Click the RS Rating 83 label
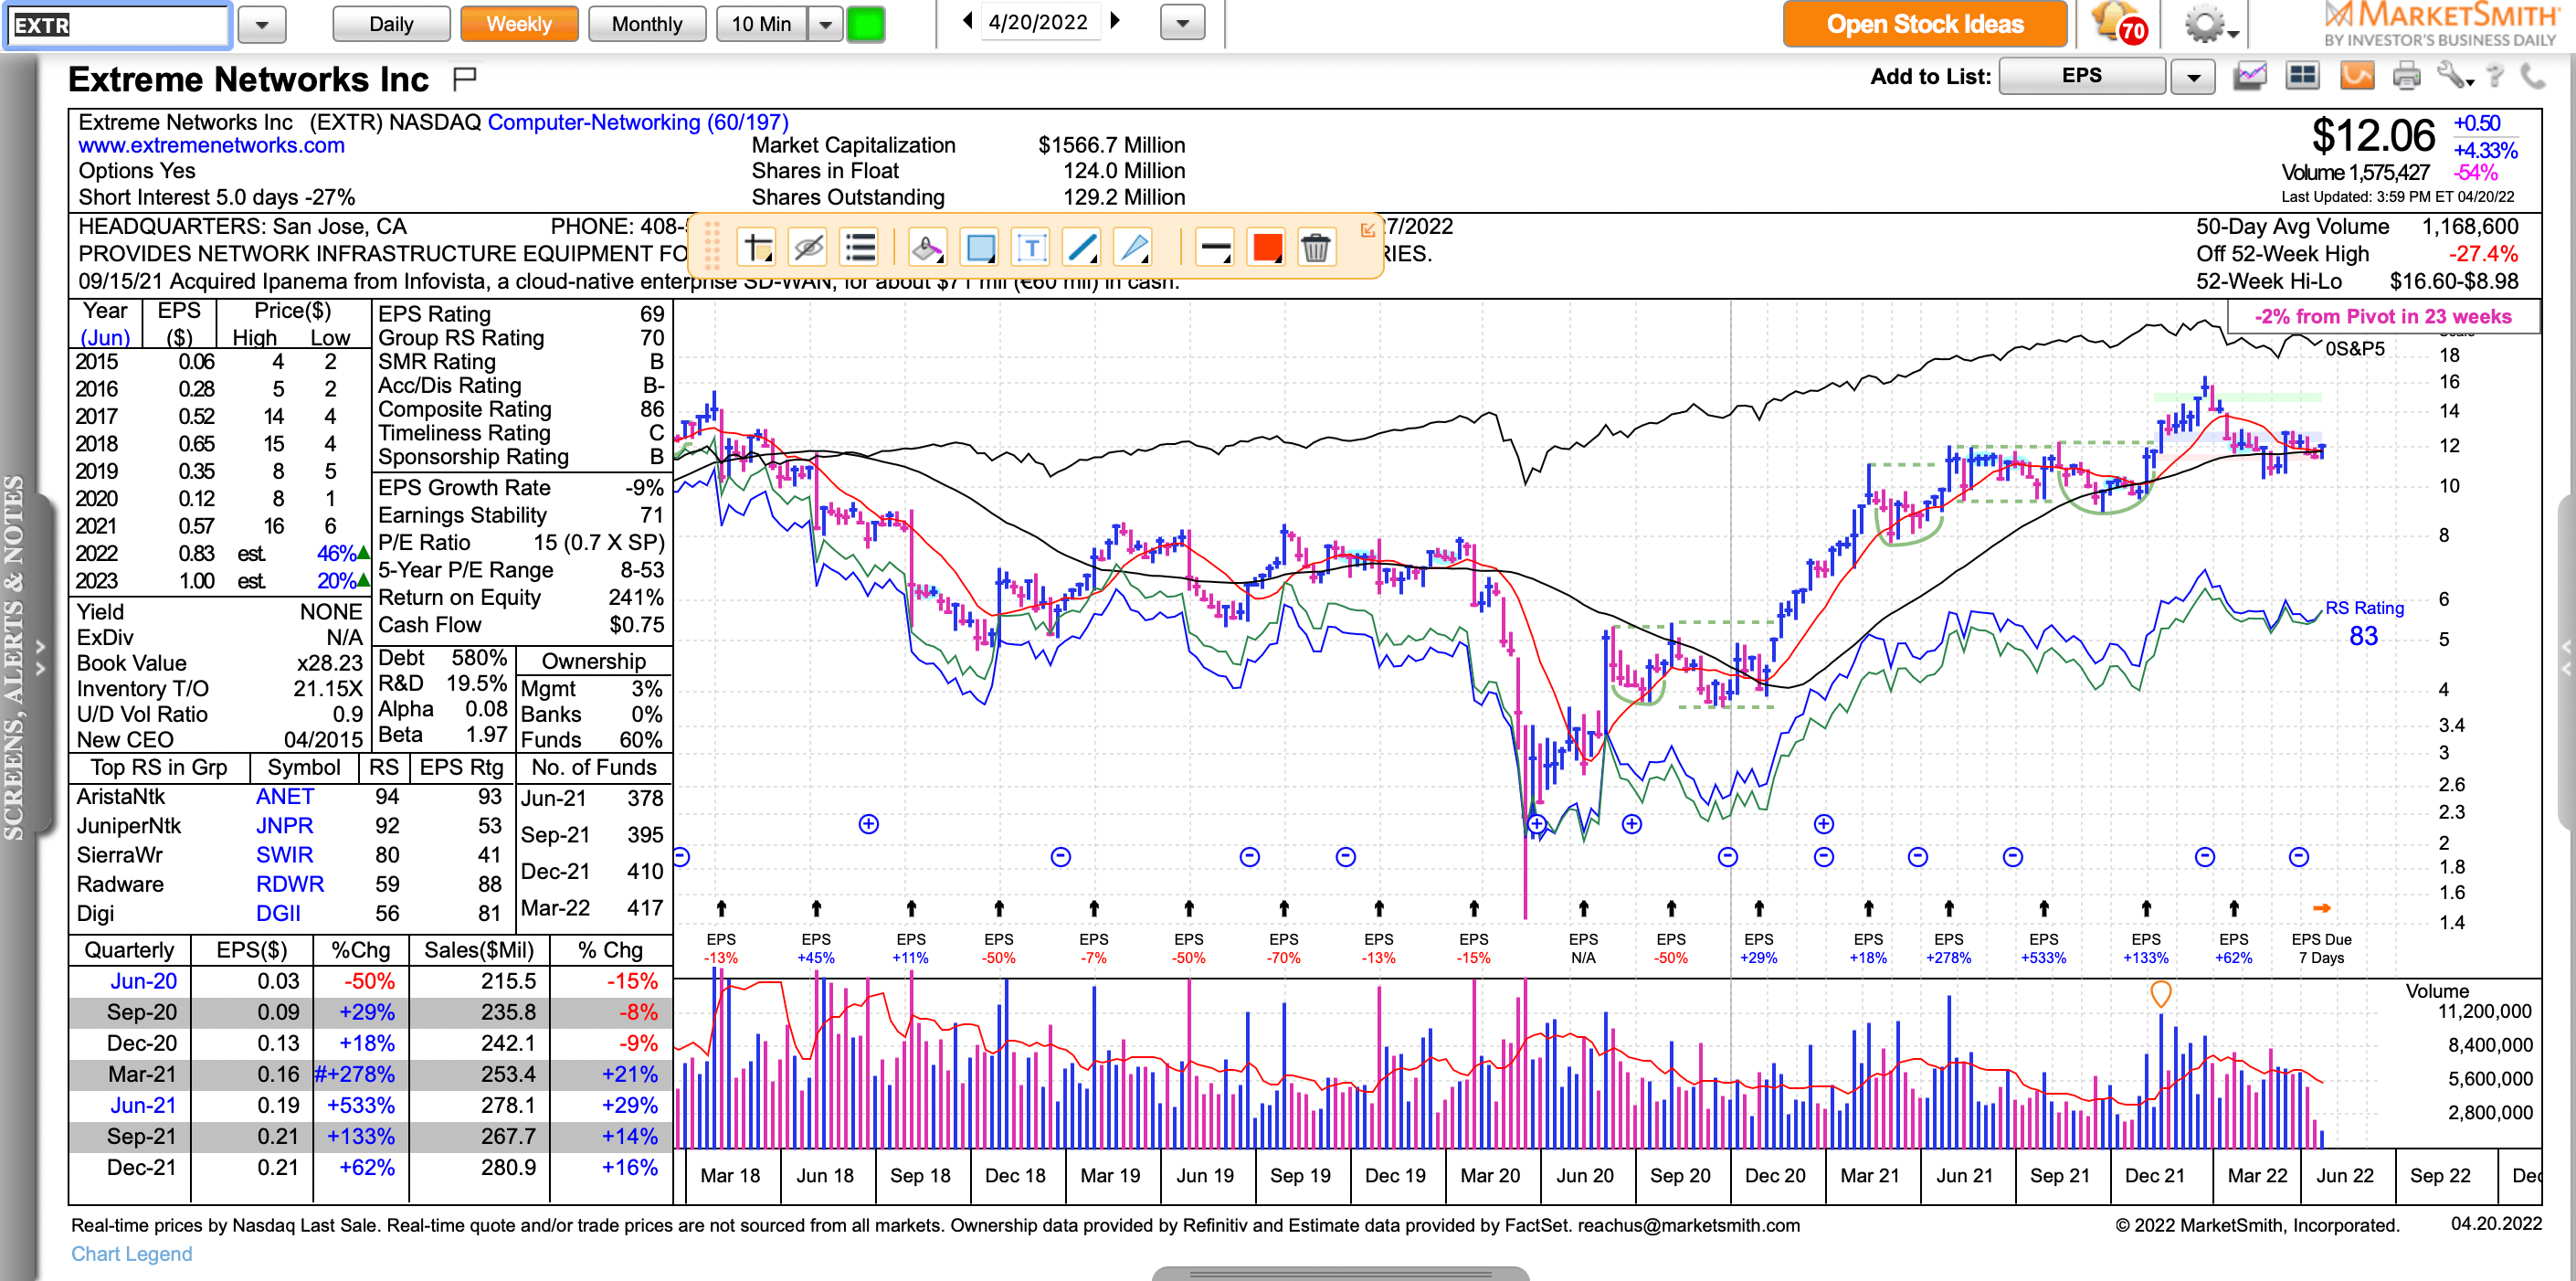The width and height of the screenshot is (2576, 1281). [2364, 623]
